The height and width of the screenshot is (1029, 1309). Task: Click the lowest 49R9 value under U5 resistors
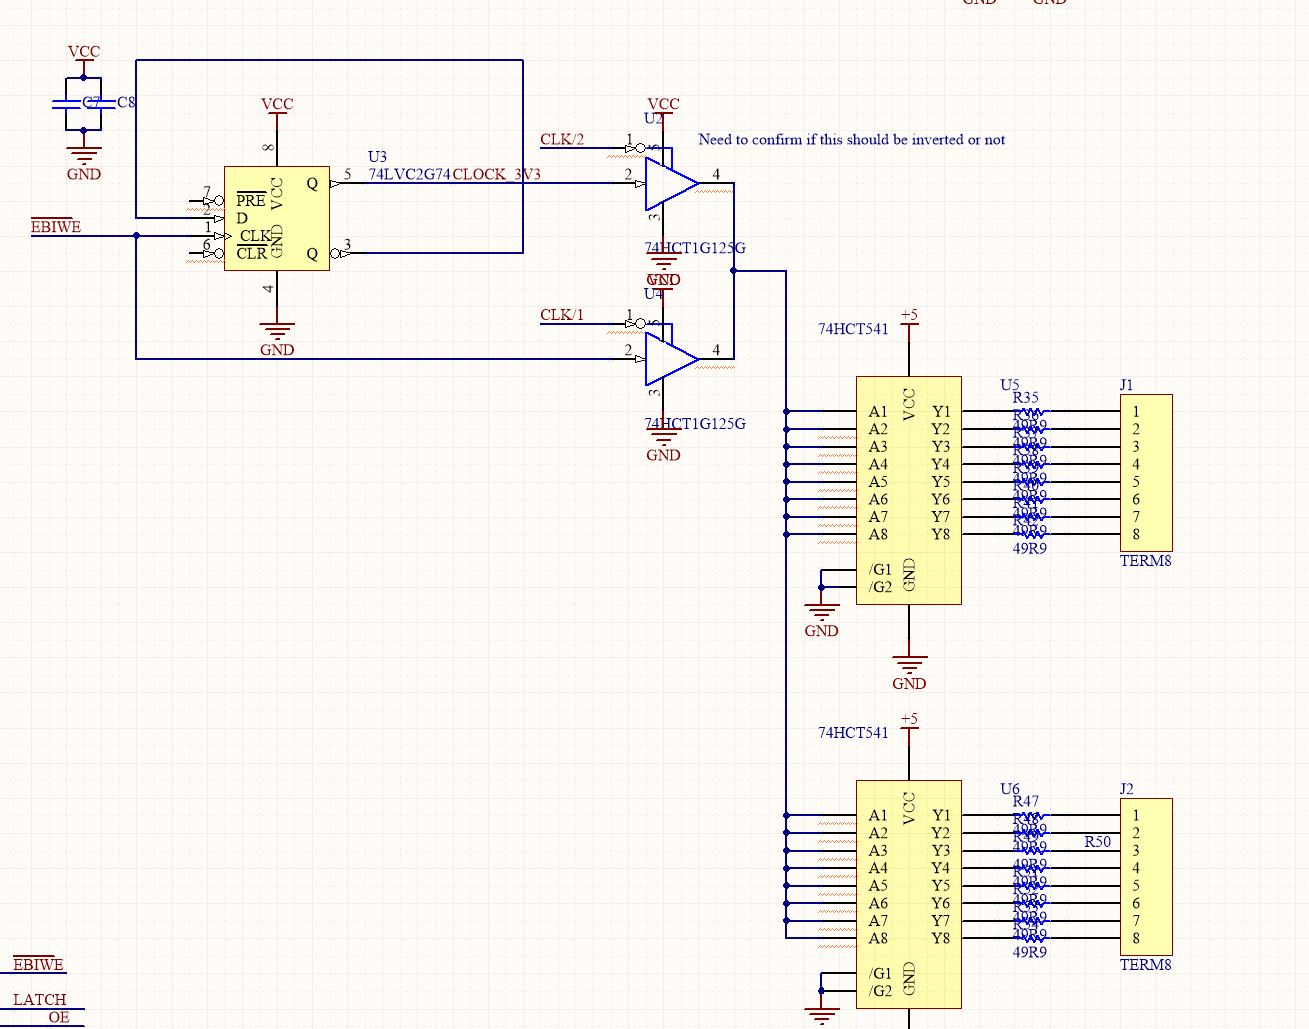pos(1030,548)
